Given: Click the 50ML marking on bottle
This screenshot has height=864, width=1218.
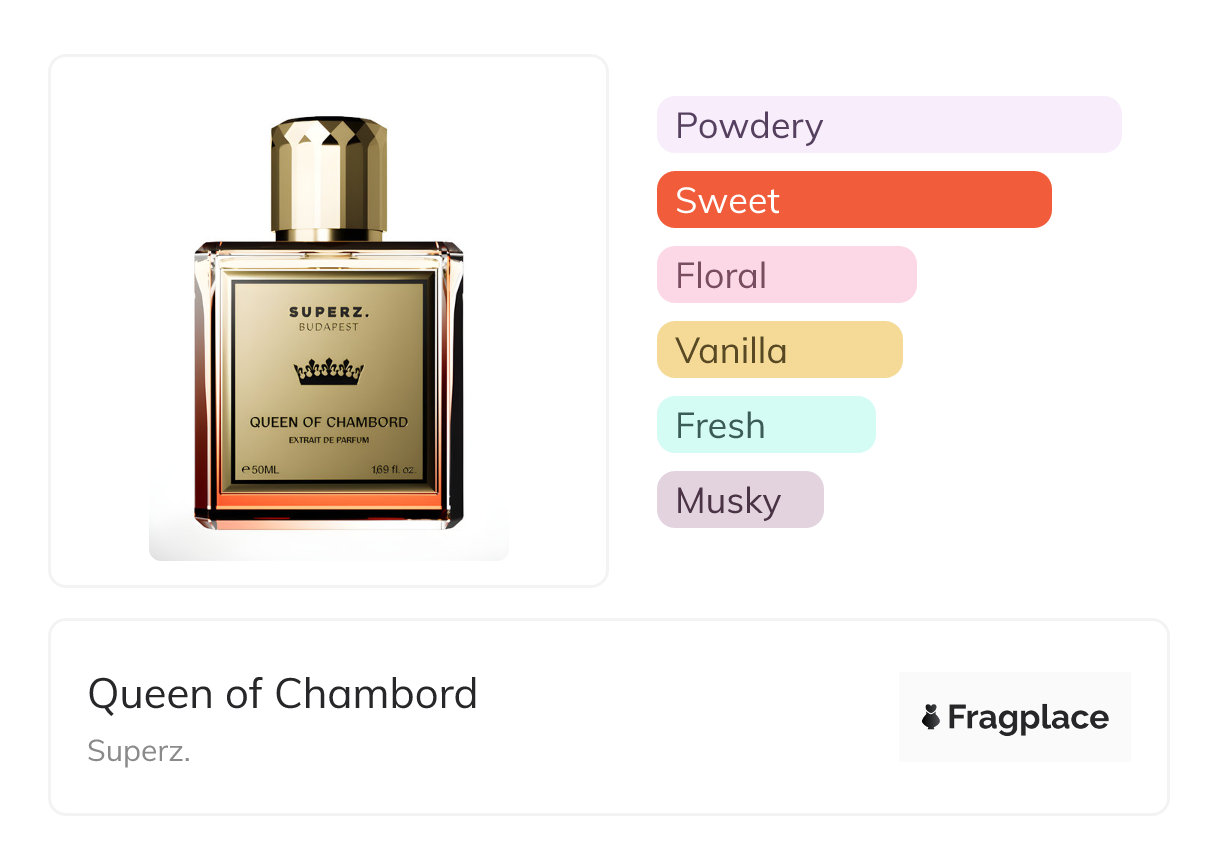Looking at the screenshot, I should click(x=260, y=469).
